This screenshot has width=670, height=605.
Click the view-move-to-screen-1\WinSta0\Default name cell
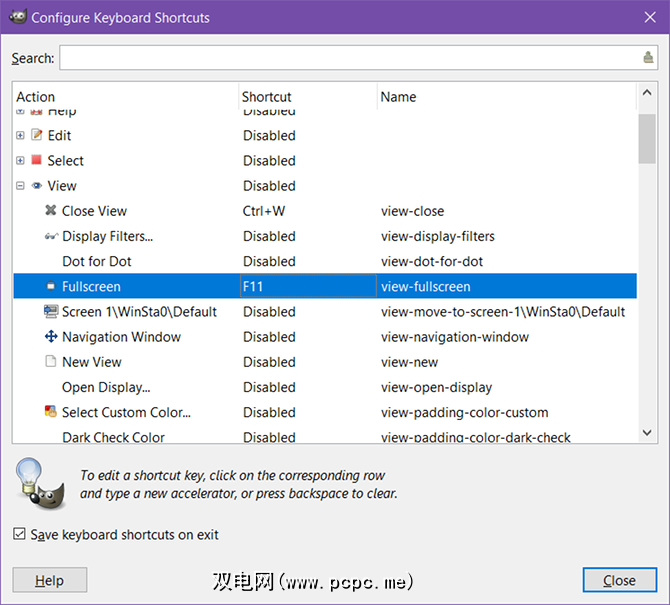click(503, 311)
